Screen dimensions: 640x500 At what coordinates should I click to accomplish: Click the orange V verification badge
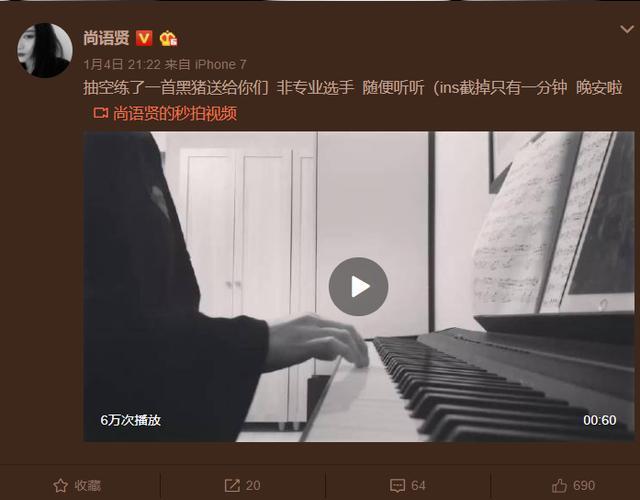[144, 38]
